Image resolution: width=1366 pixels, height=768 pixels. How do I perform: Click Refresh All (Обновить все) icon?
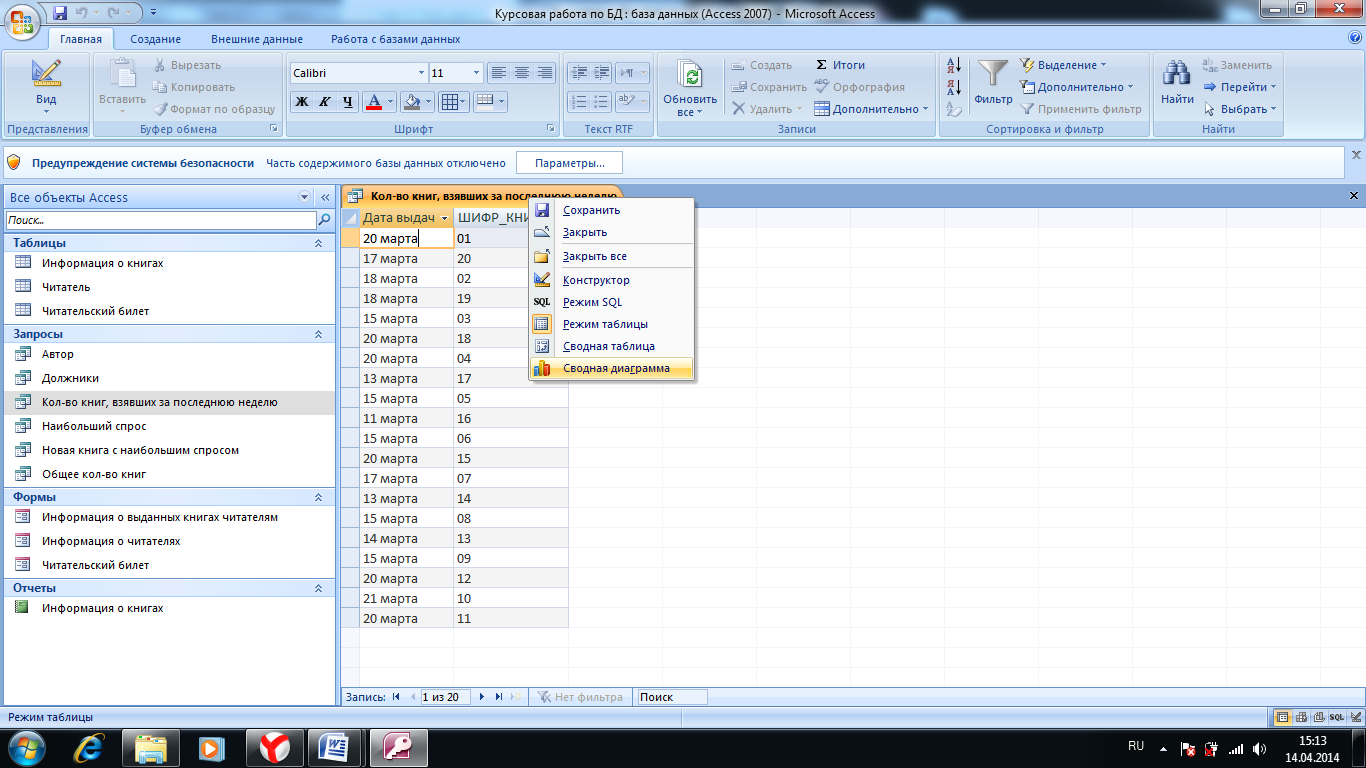coord(690,88)
